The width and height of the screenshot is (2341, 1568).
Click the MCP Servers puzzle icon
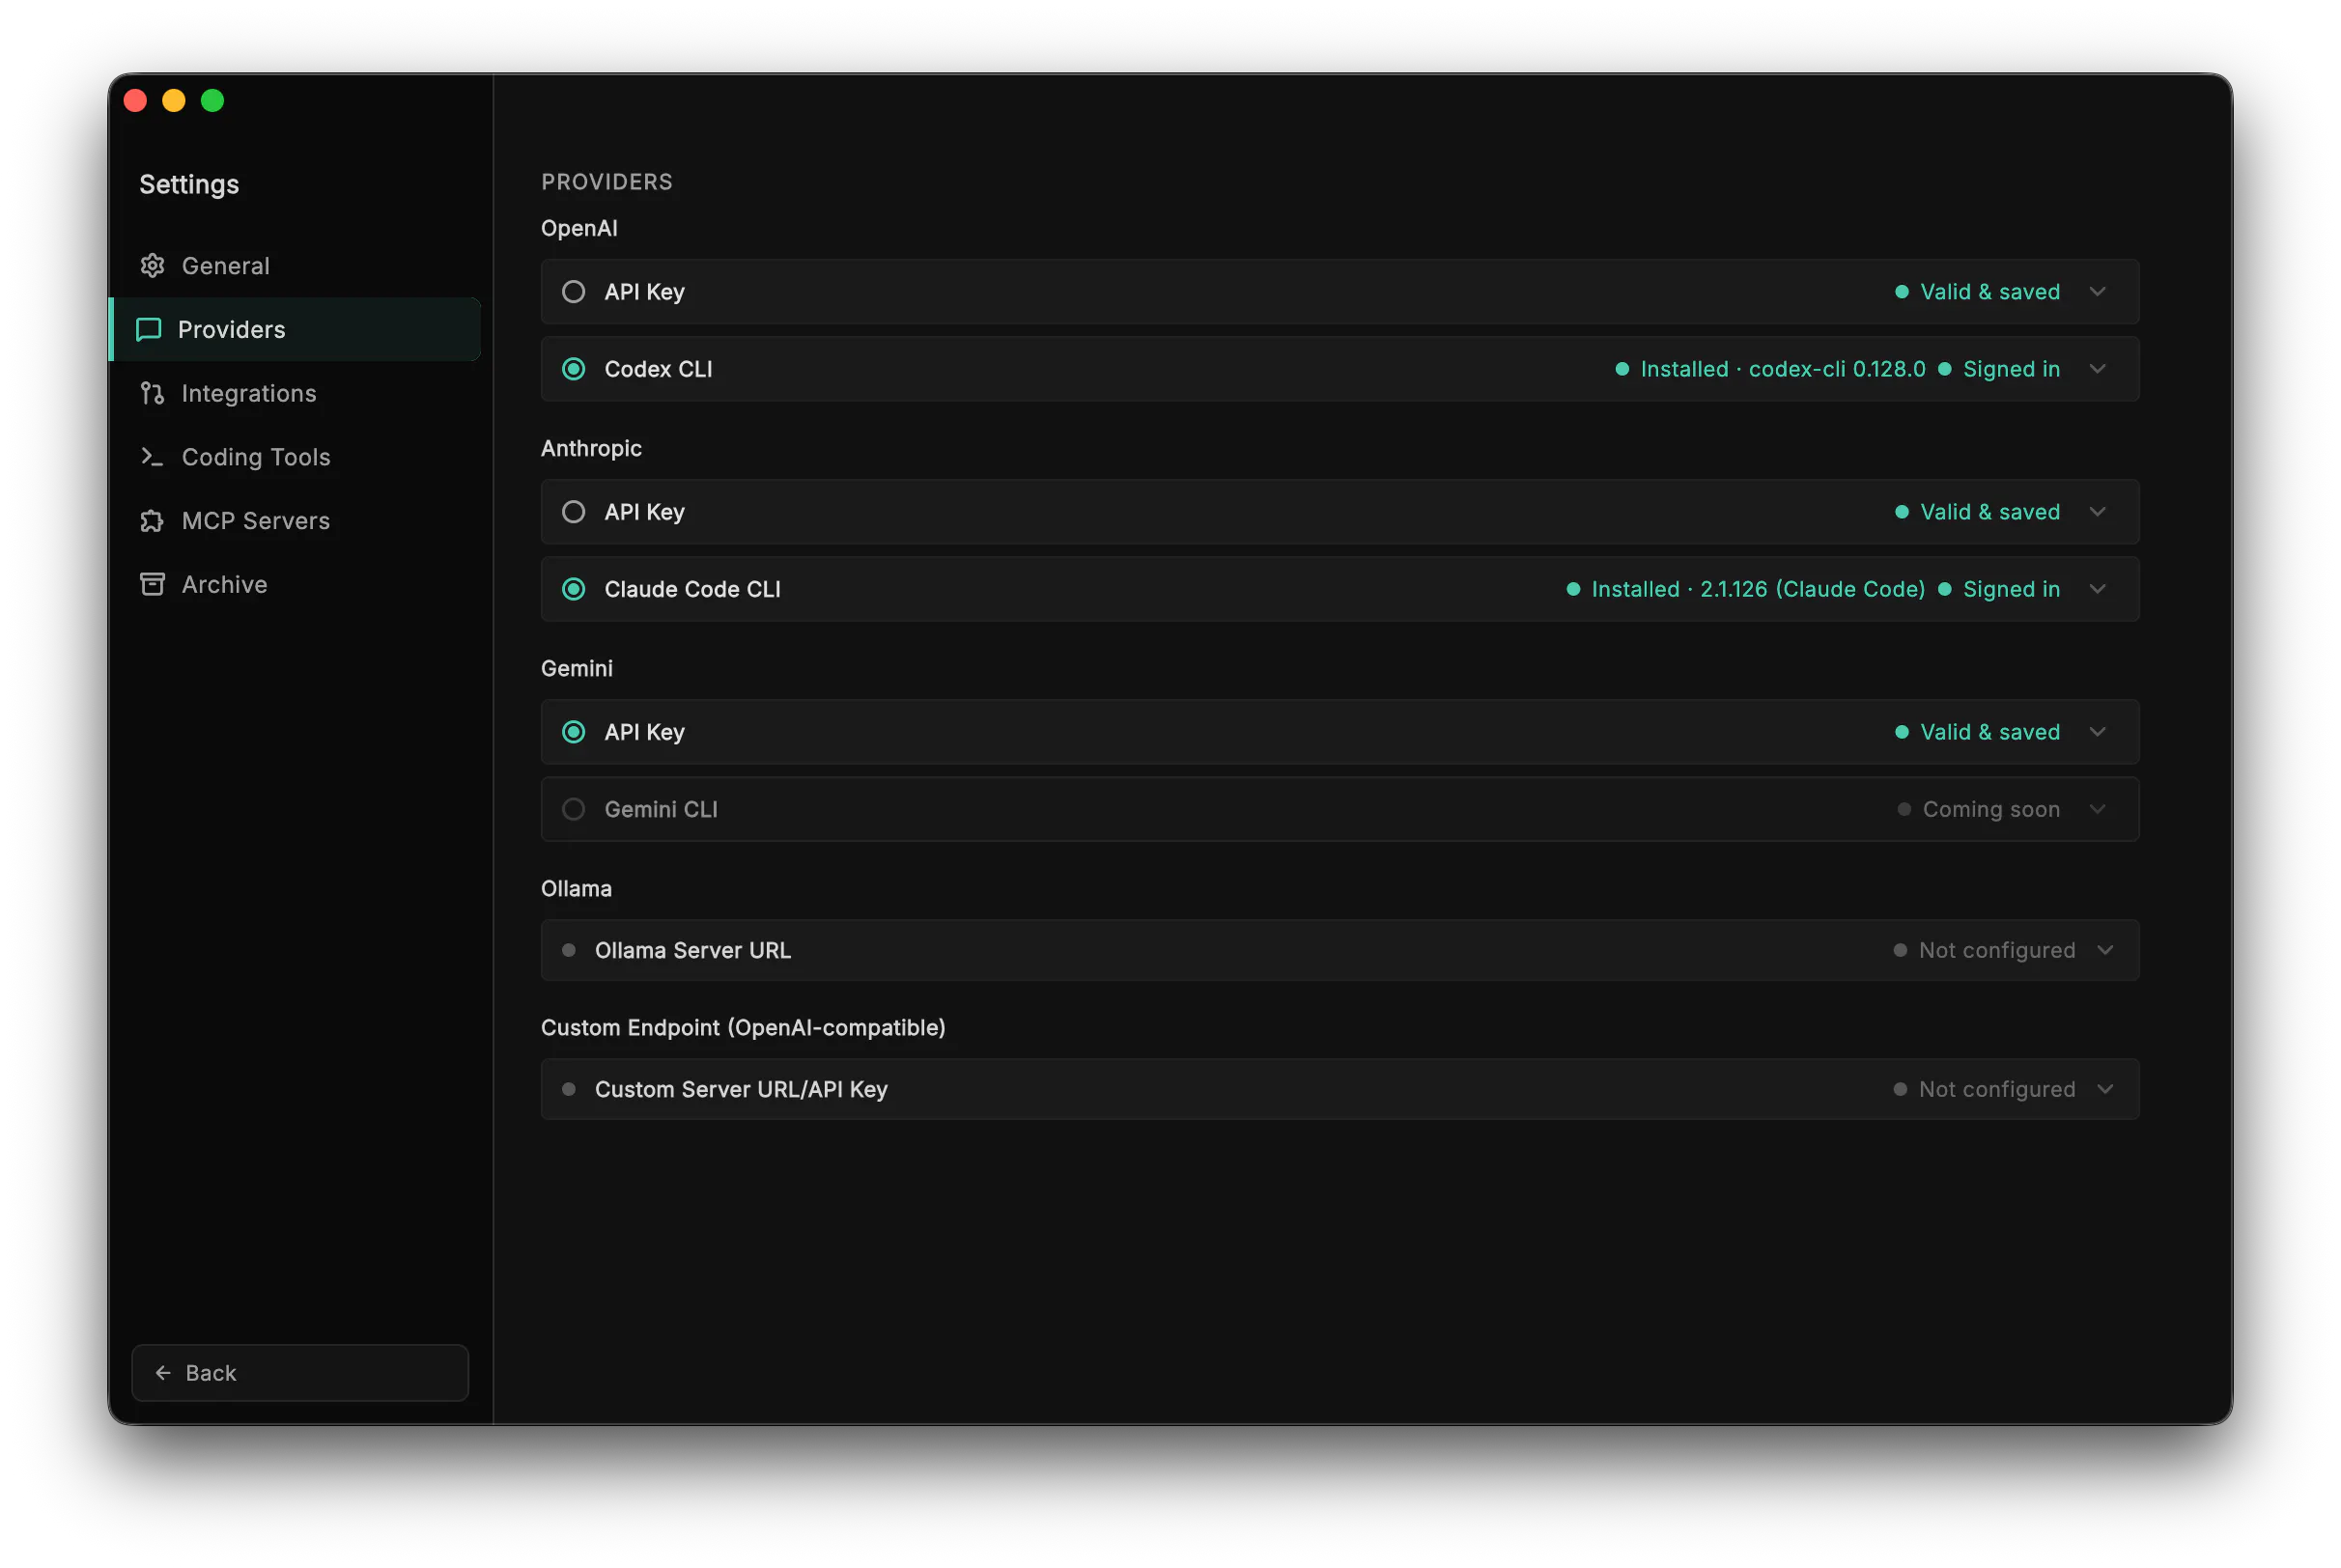click(152, 521)
